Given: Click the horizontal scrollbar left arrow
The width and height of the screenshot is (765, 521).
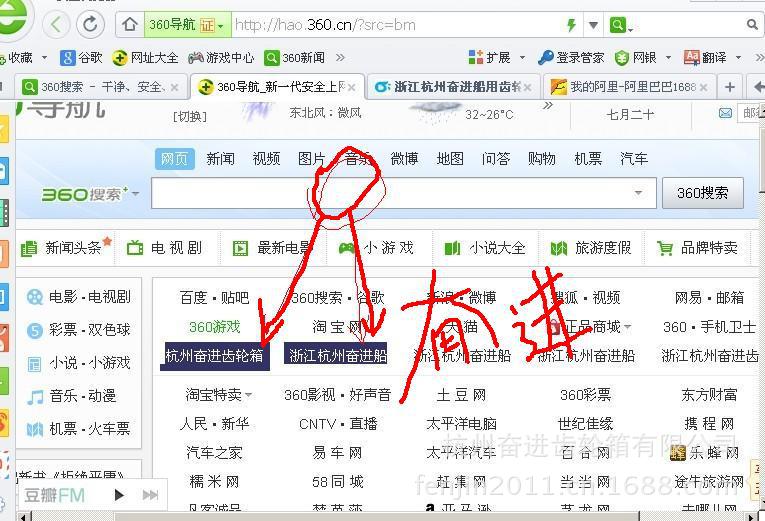Looking at the screenshot, I should tap(21, 516).
